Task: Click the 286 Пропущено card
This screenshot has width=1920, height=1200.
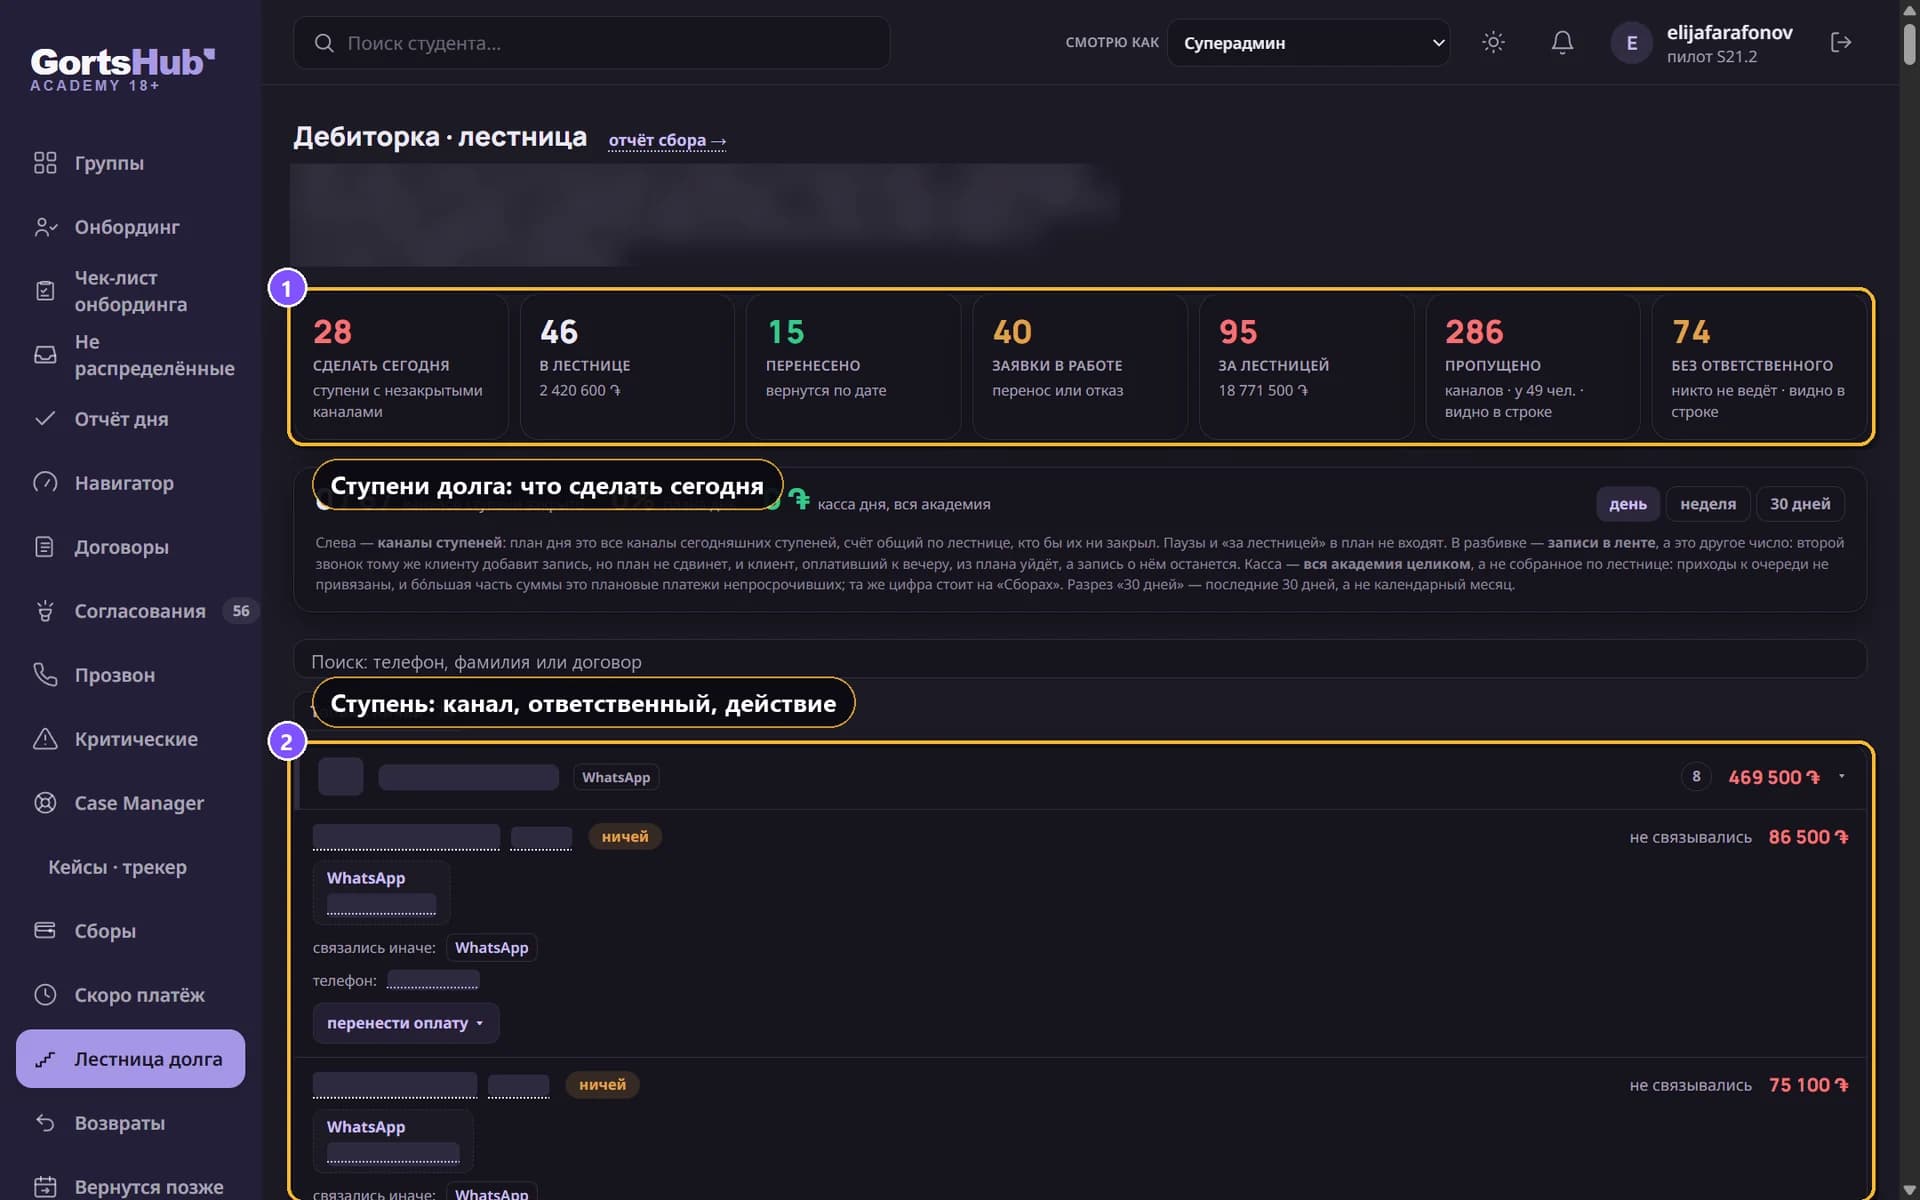Action: (1532, 367)
